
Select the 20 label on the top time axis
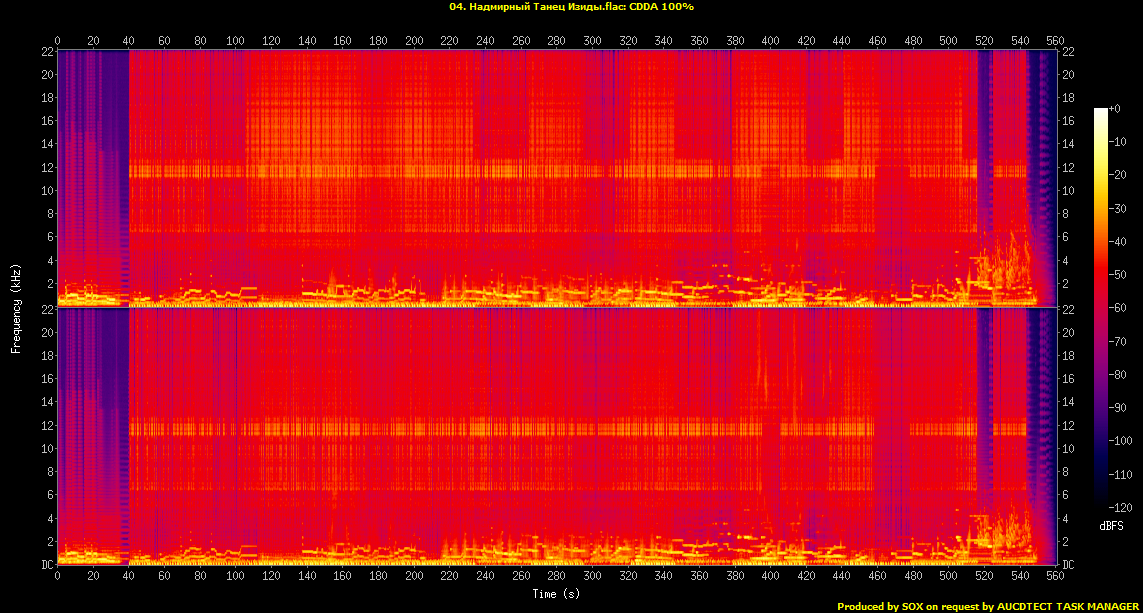point(93,41)
